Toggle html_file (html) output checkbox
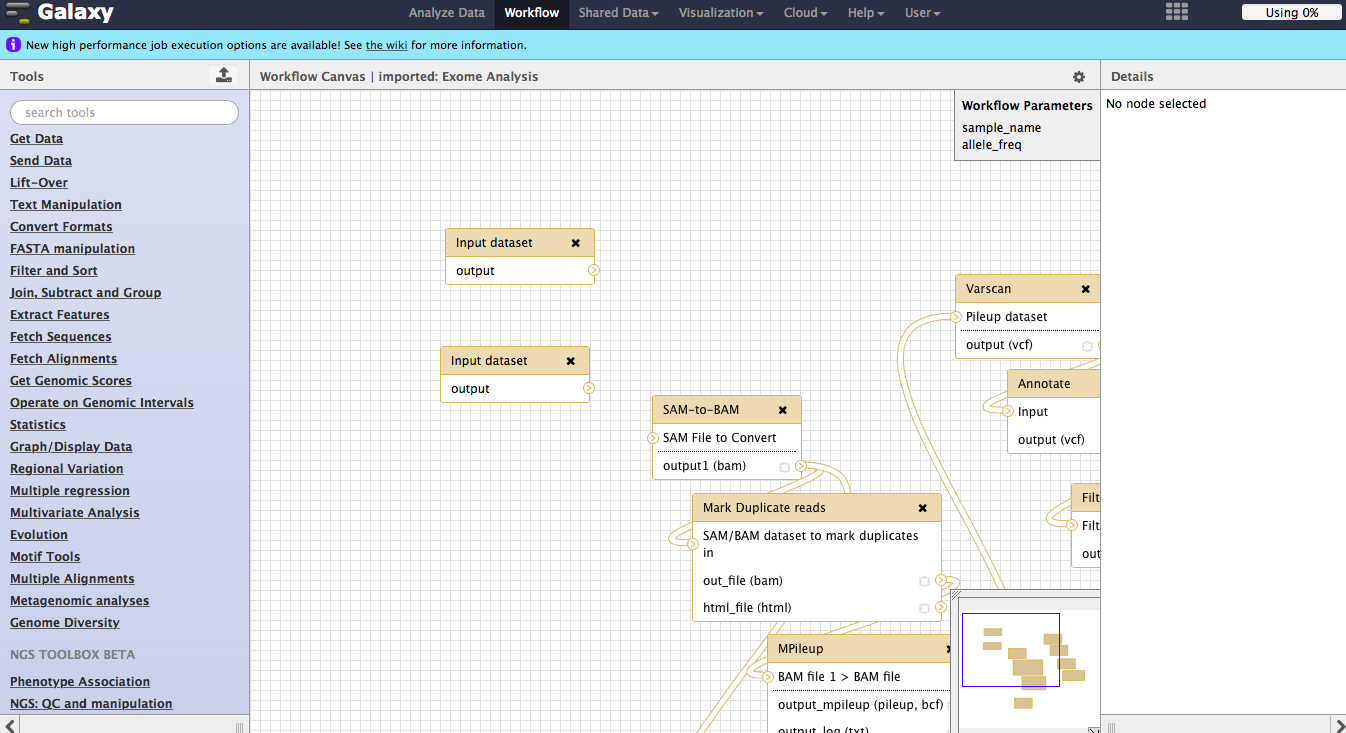Screen dimensions: 1346x733 [924, 608]
